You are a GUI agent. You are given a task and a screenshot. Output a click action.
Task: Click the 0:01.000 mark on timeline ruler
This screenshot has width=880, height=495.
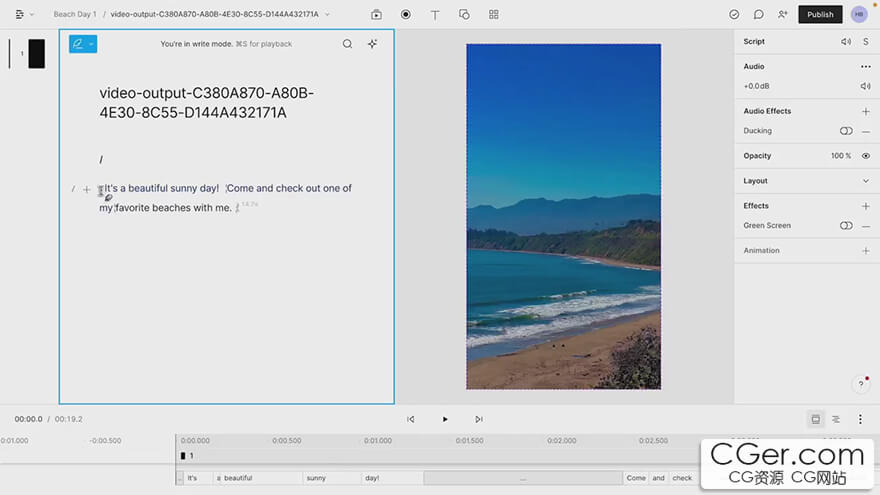click(378, 441)
